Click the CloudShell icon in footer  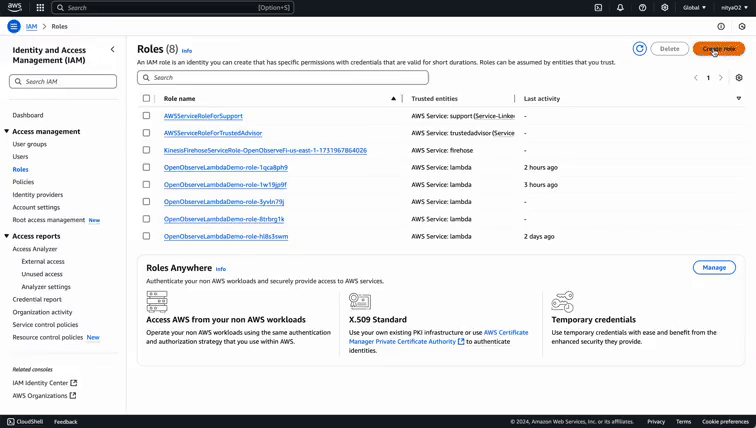tap(11, 422)
